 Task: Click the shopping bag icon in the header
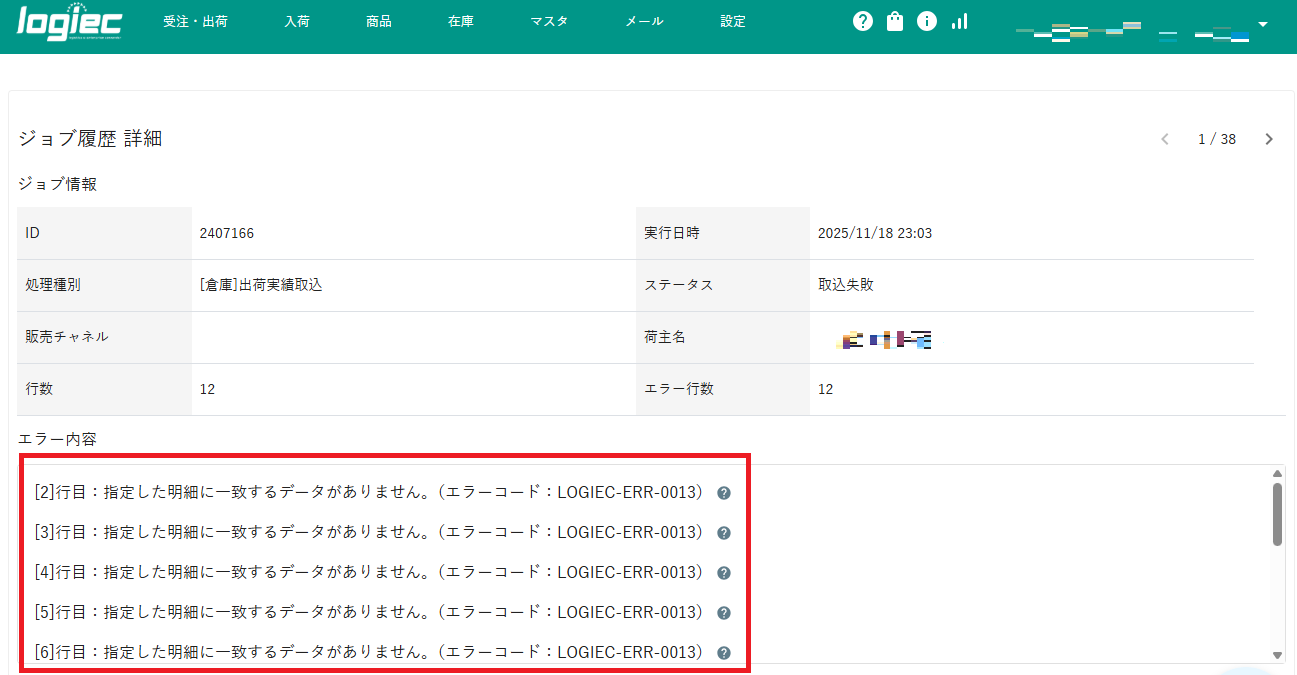pyautogui.click(x=894, y=21)
